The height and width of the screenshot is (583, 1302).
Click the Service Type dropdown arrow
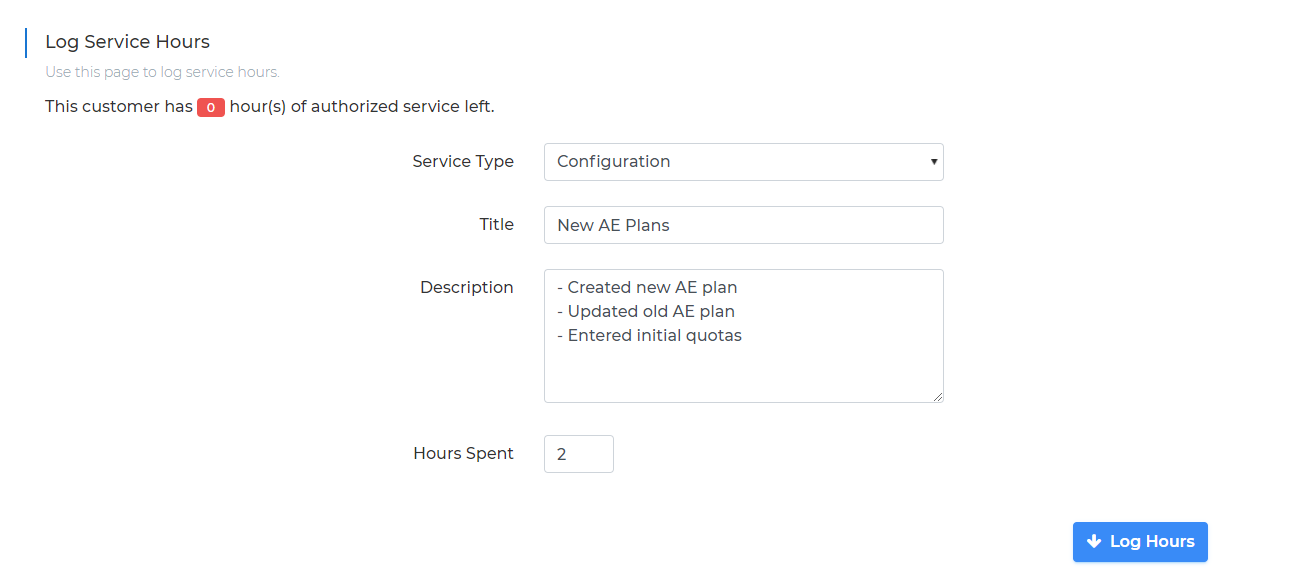[x=933, y=162]
